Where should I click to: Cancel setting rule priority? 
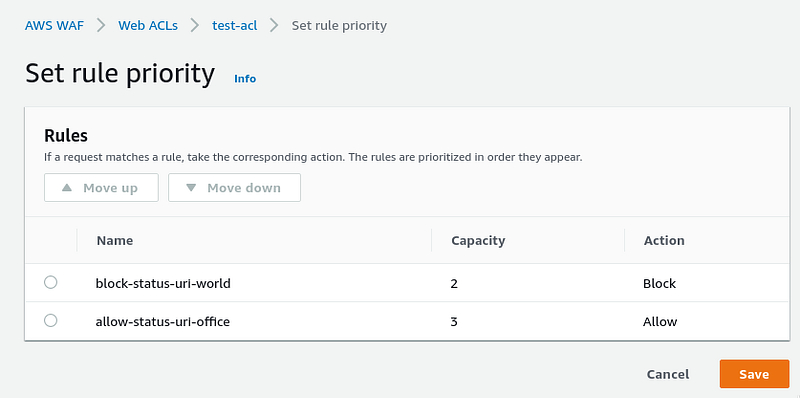pos(668,374)
